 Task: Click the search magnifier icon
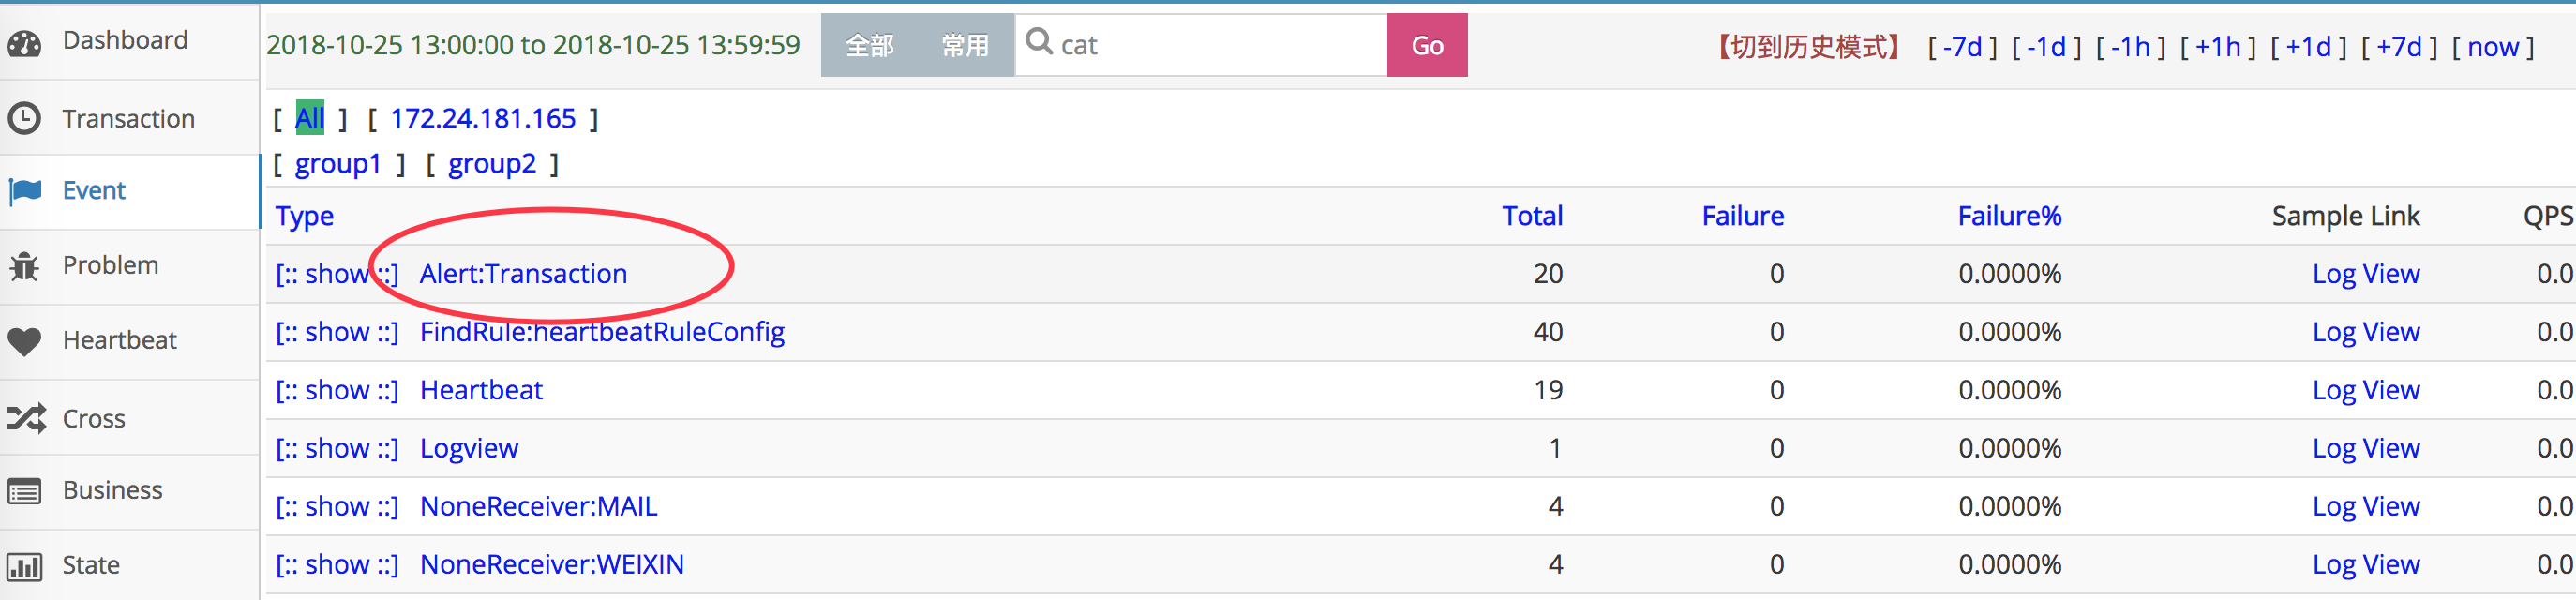click(1041, 44)
